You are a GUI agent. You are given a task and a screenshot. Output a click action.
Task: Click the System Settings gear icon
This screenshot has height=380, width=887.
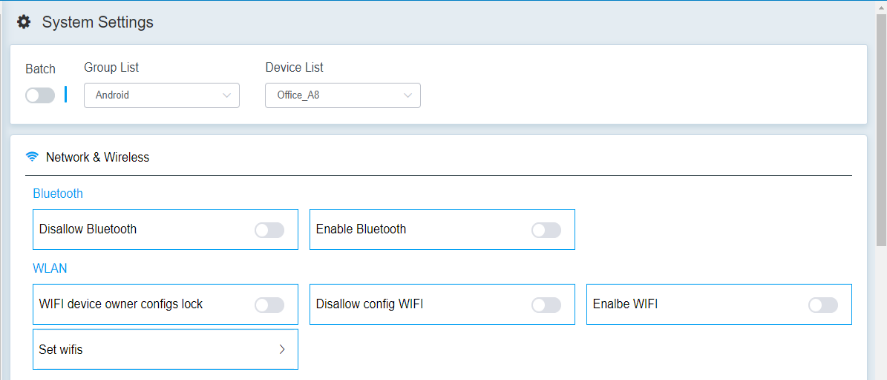(24, 22)
